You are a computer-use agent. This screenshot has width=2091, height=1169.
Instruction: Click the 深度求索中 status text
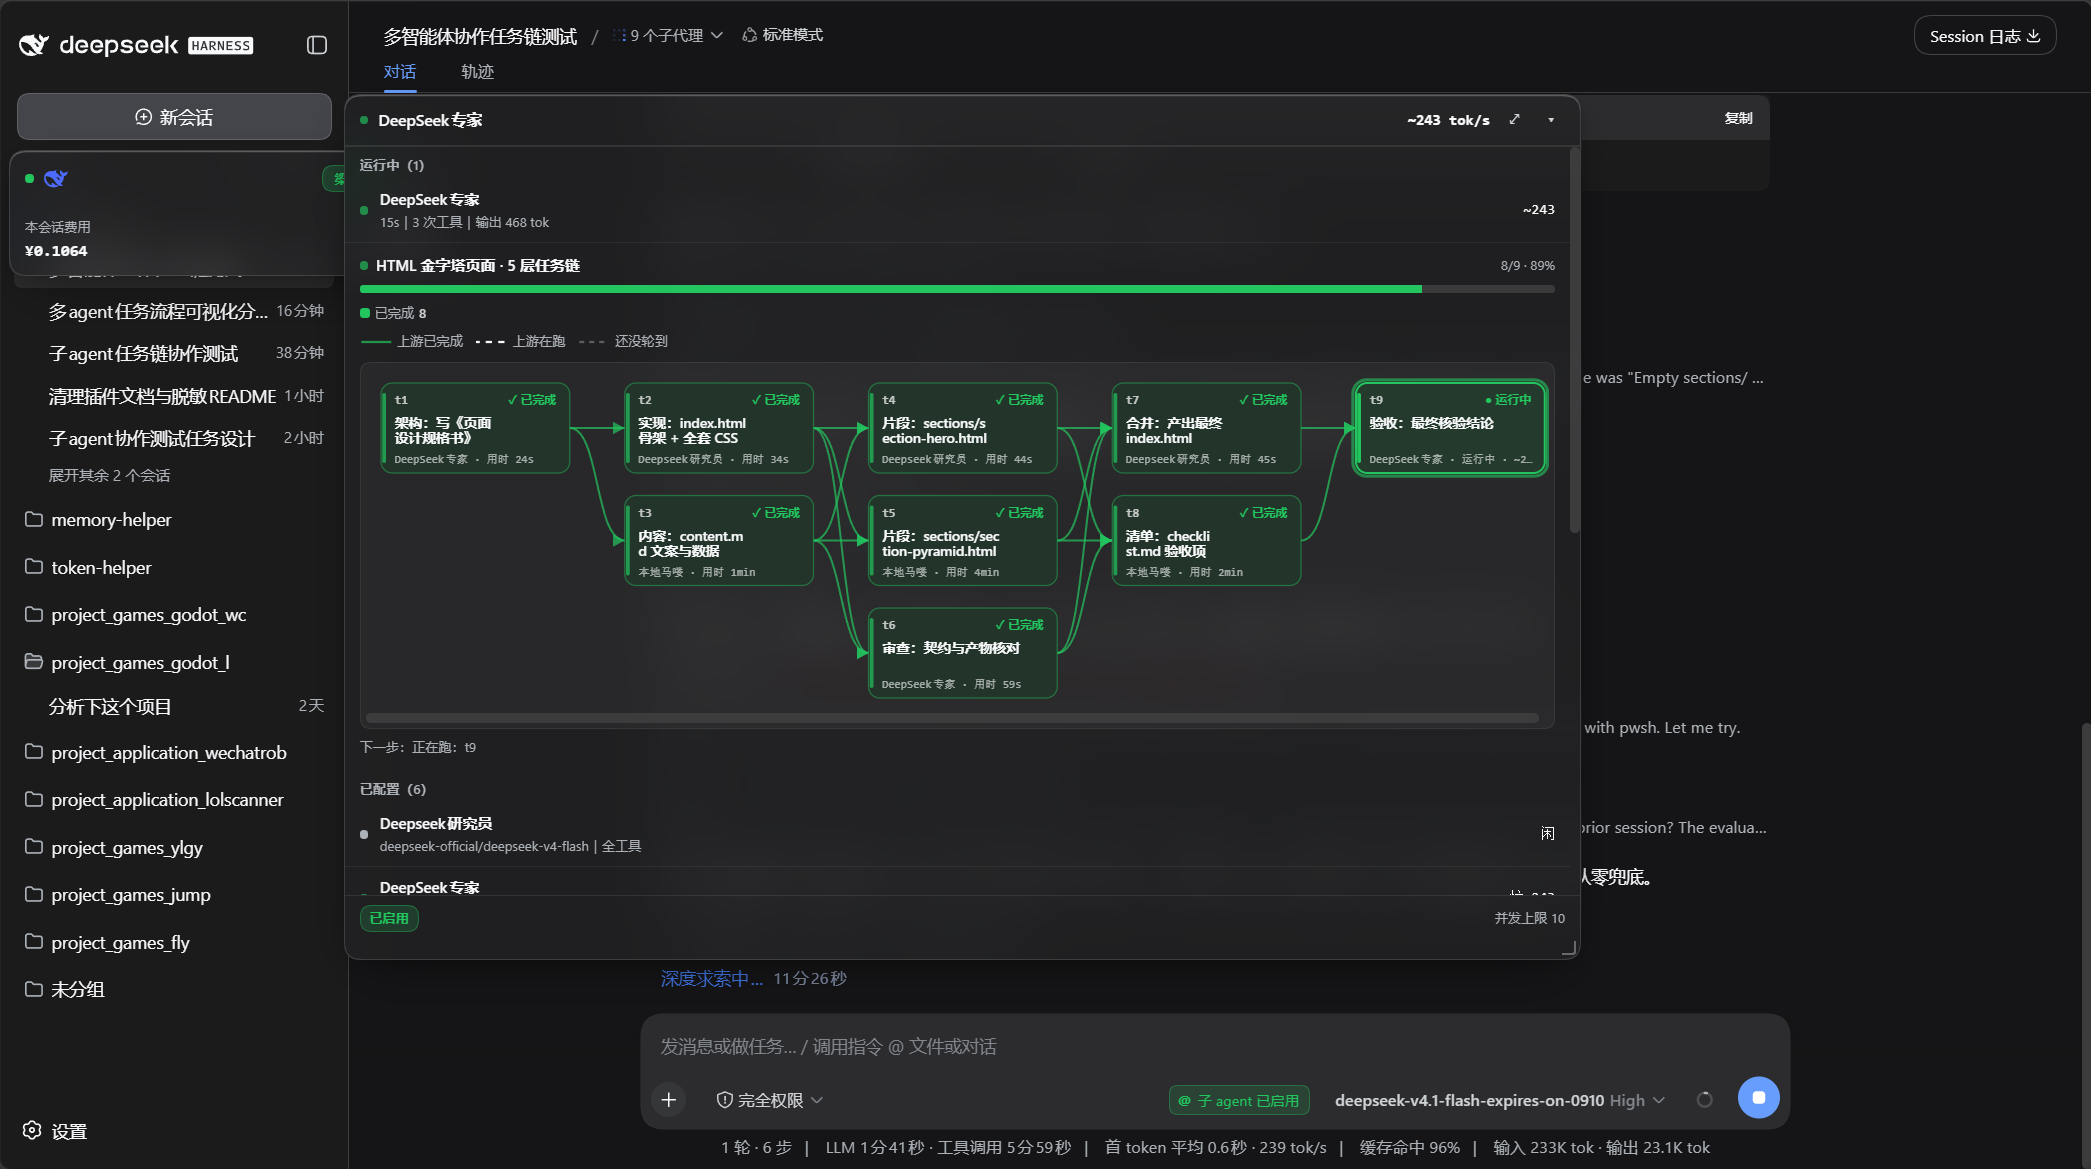tap(712, 979)
